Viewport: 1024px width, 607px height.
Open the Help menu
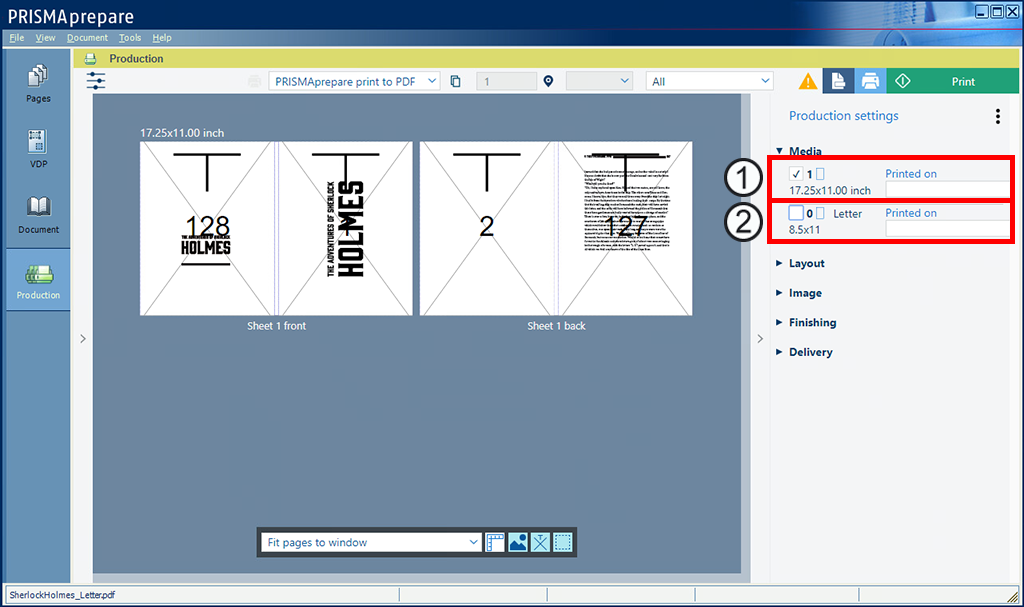tap(162, 38)
